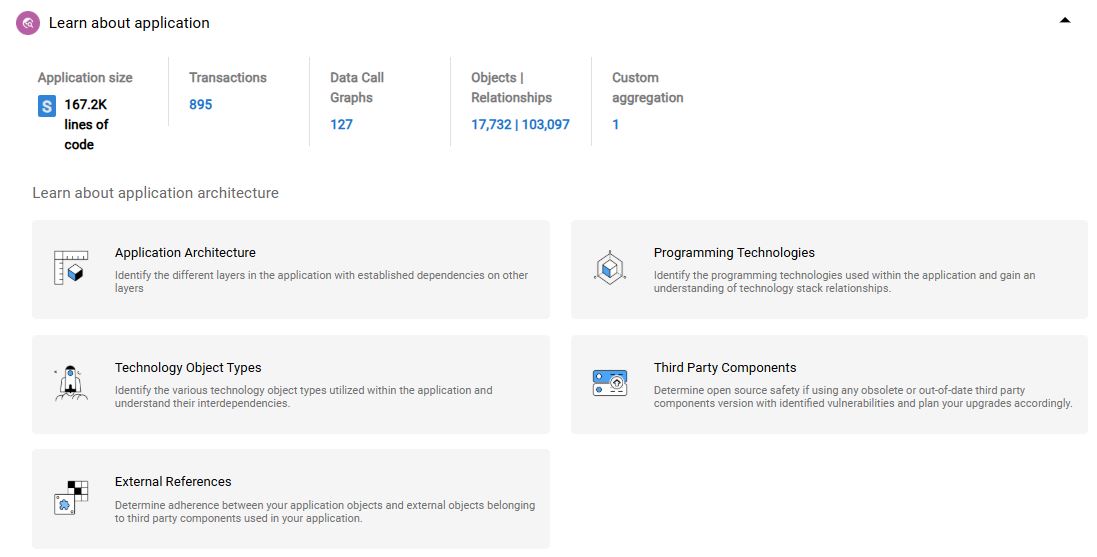Select the Application Architecture card title
The height and width of the screenshot is (557, 1097).
[x=185, y=253]
